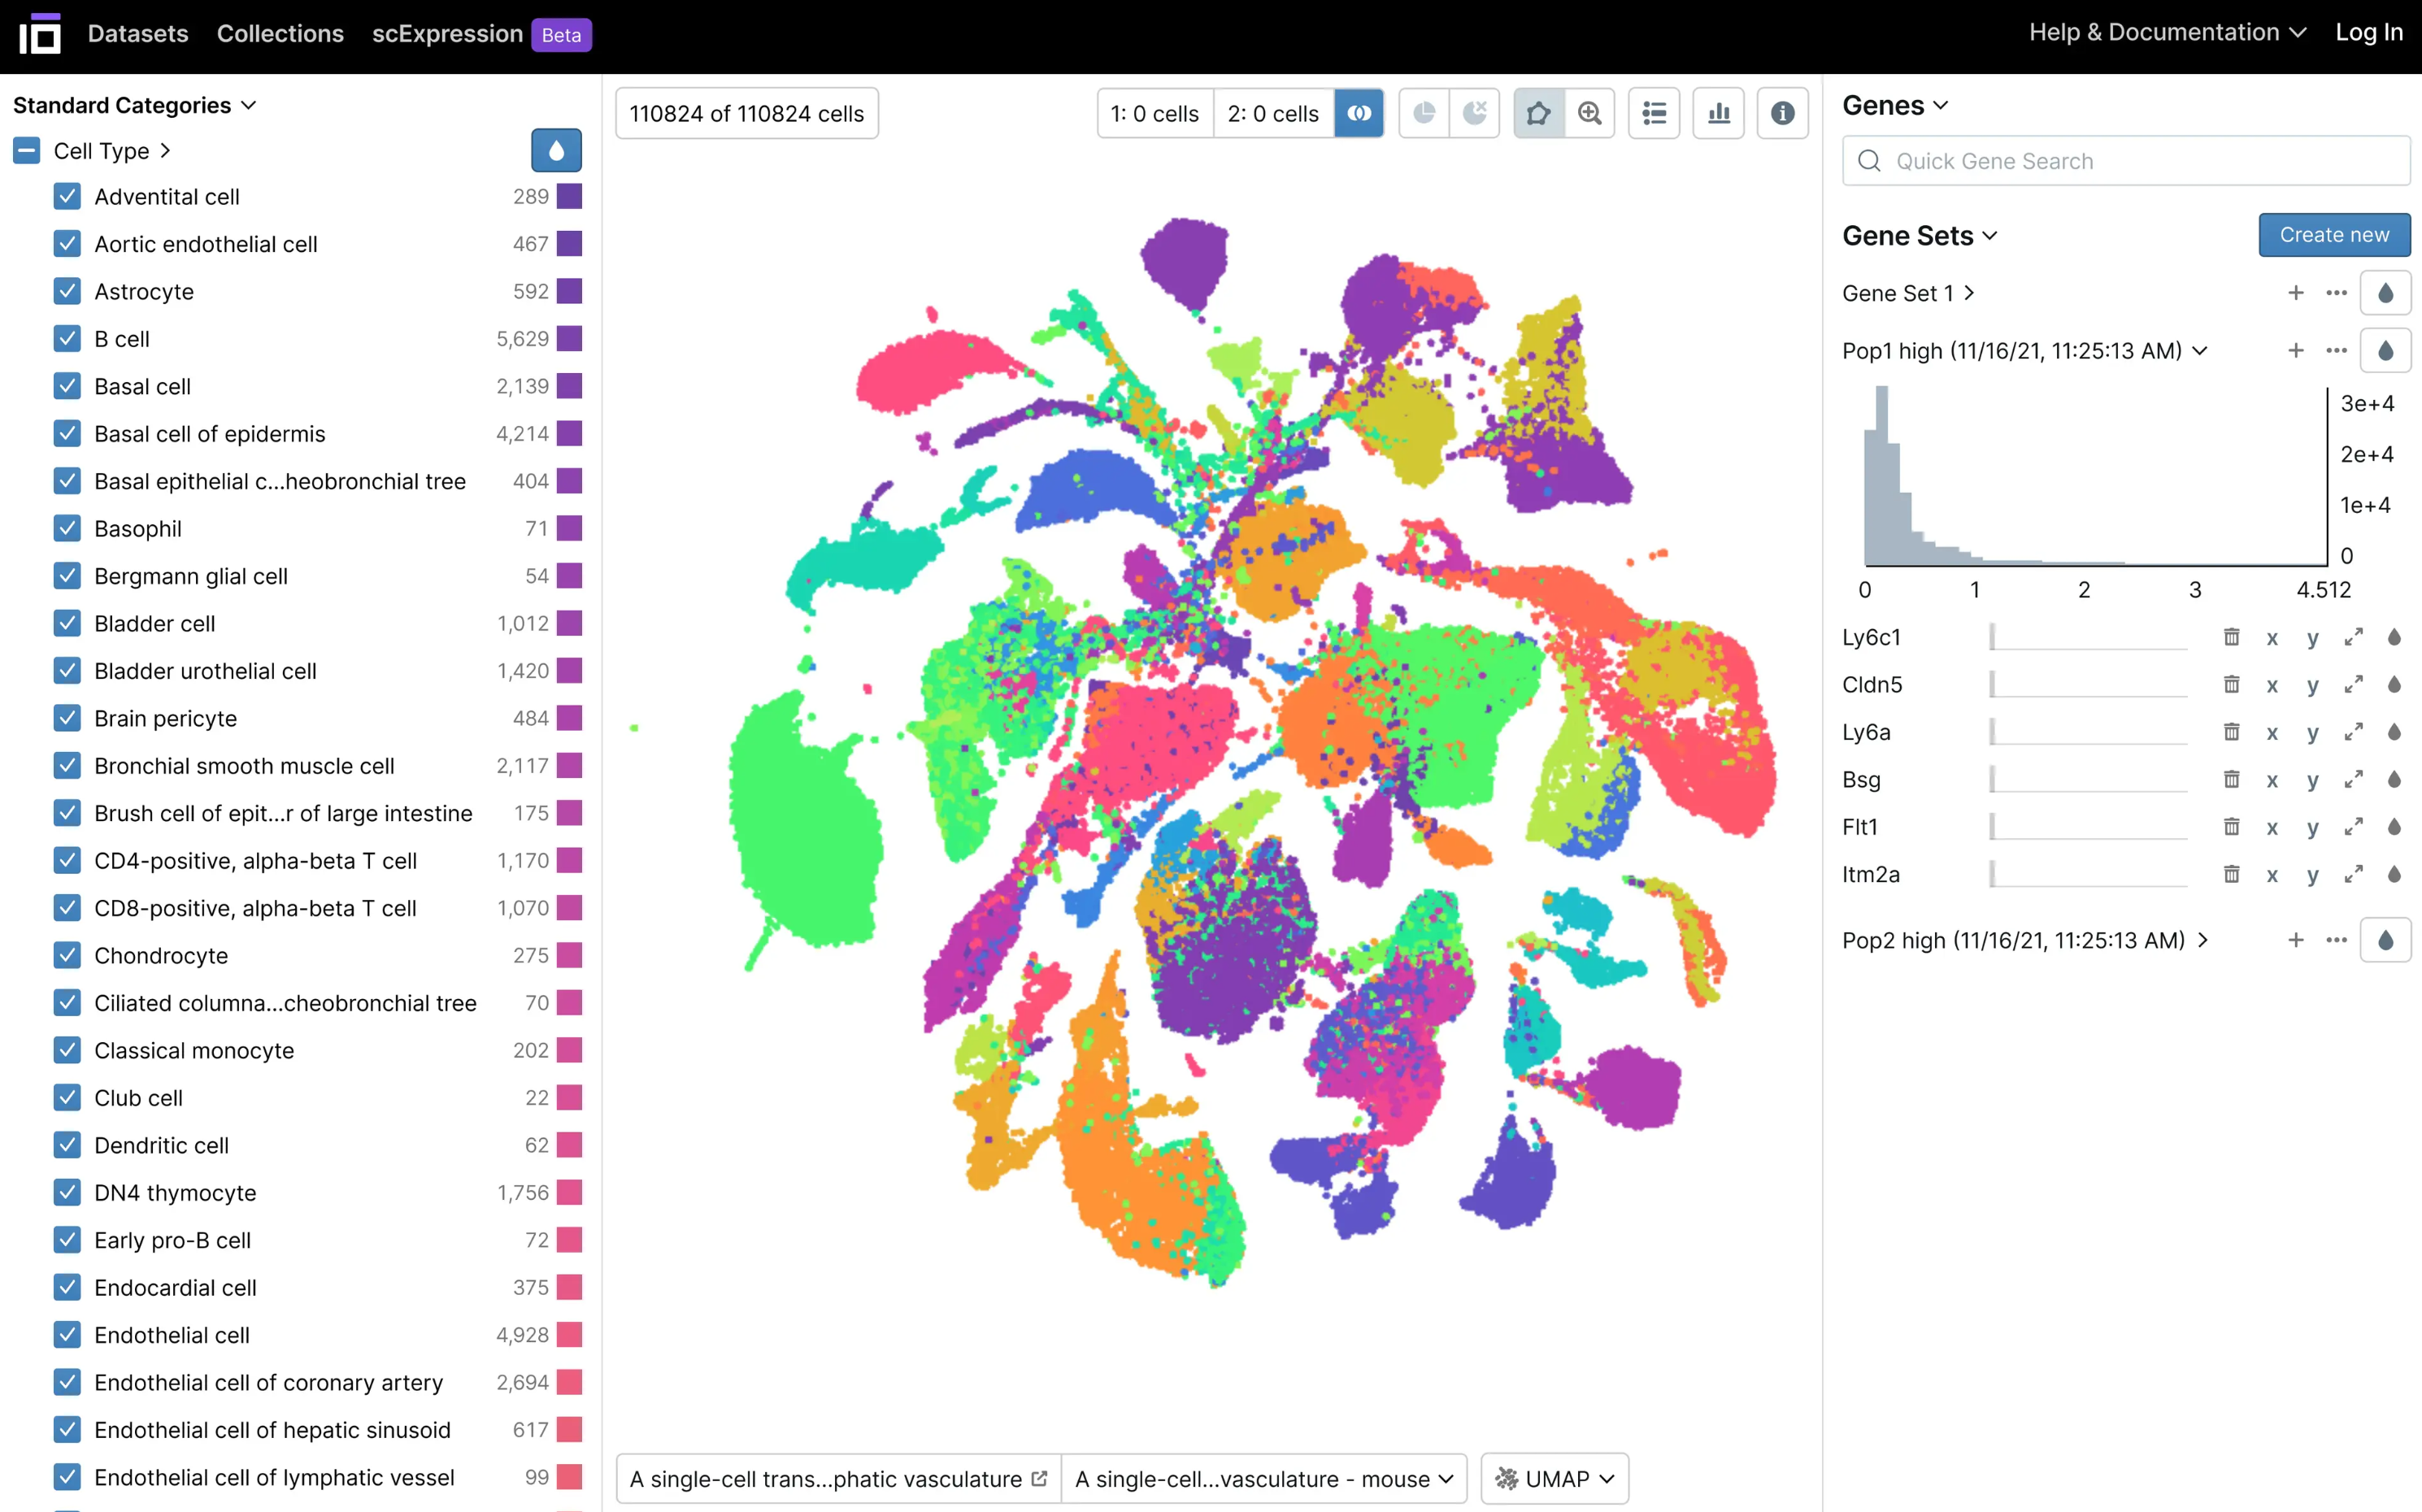Expand the Flt1 gene histogram
The height and width of the screenshot is (1512, 2422).
pos(2353,827)
